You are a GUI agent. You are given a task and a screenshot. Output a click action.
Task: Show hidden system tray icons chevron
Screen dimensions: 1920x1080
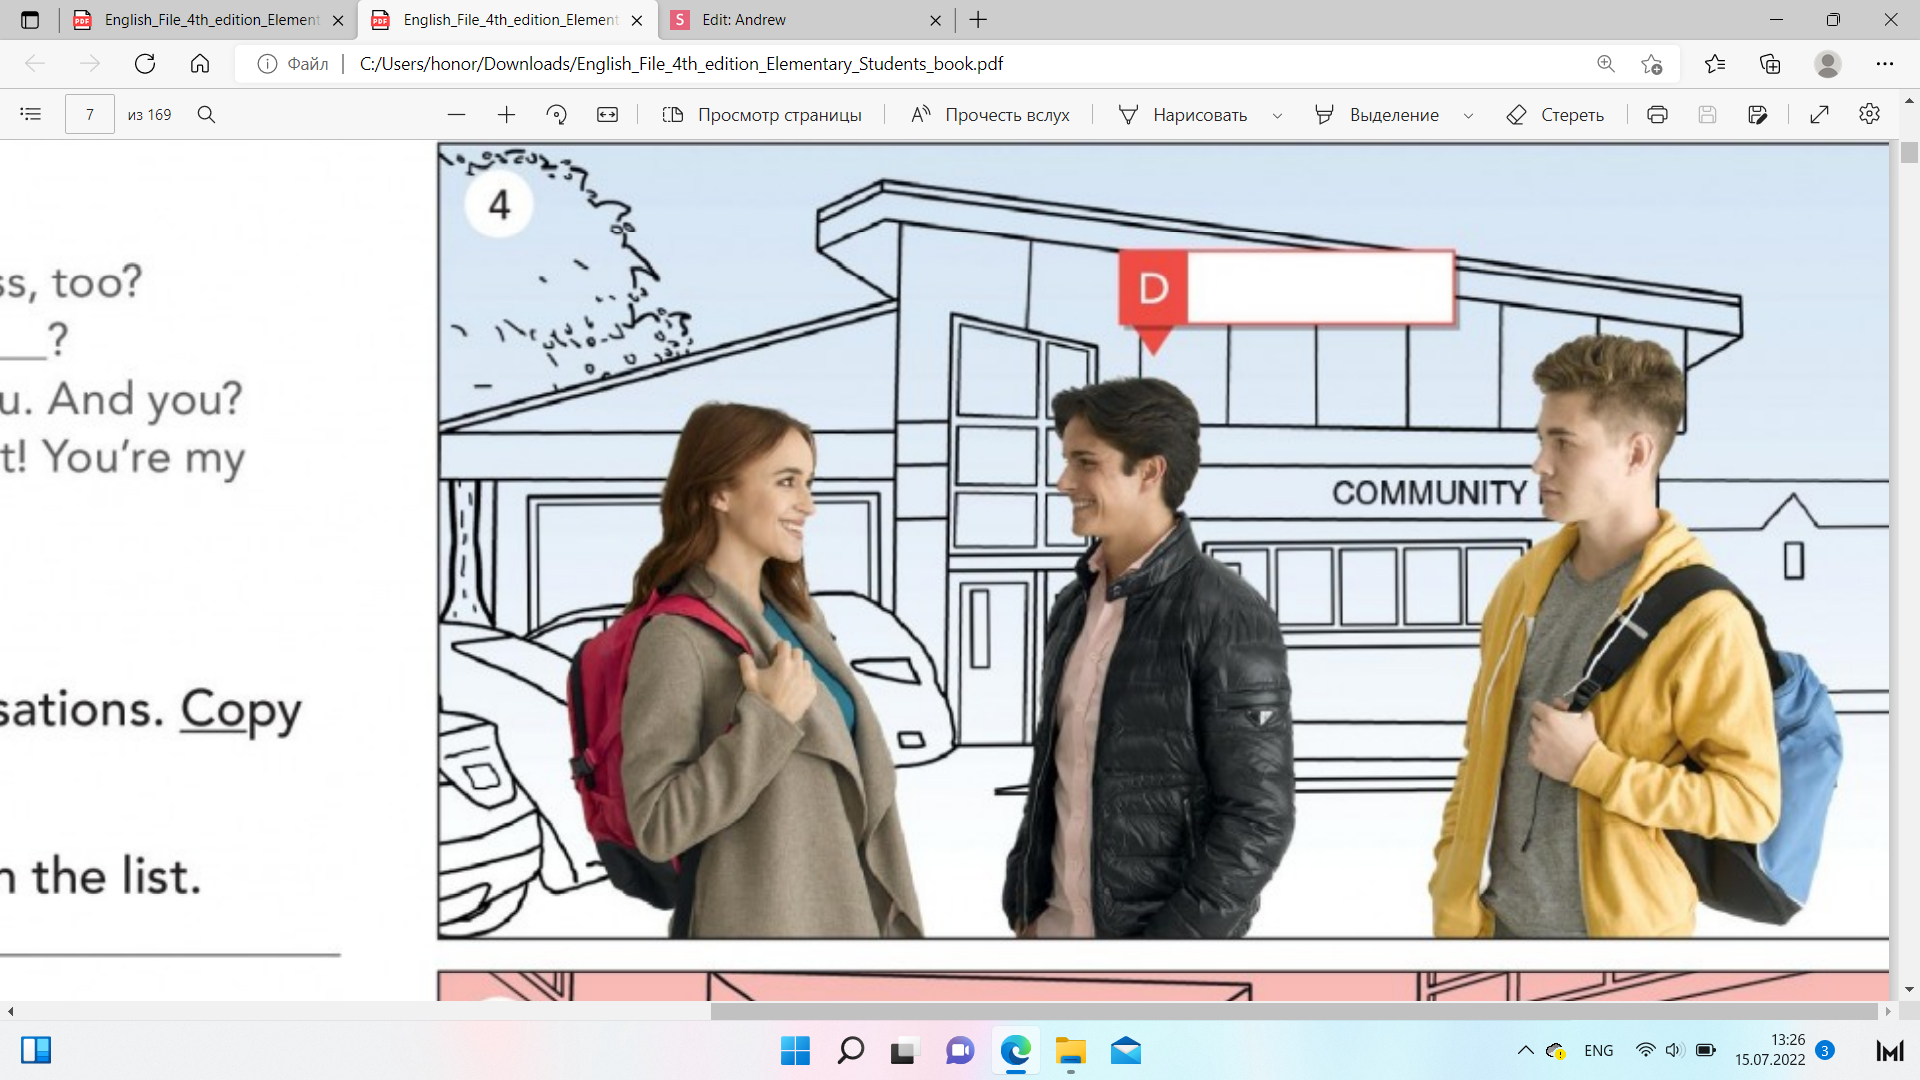[1525, 1050]
